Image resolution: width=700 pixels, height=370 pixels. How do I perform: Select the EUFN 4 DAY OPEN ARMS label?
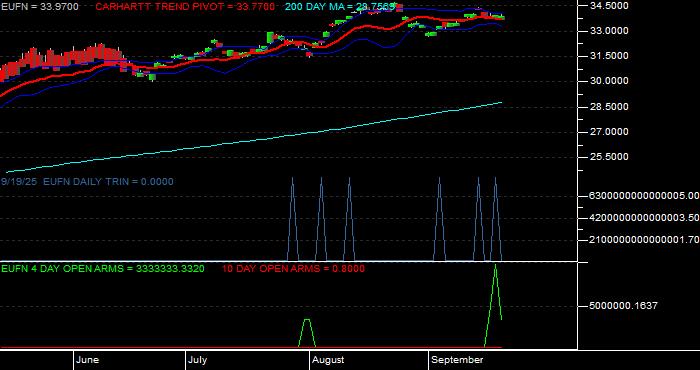point(103,269)
